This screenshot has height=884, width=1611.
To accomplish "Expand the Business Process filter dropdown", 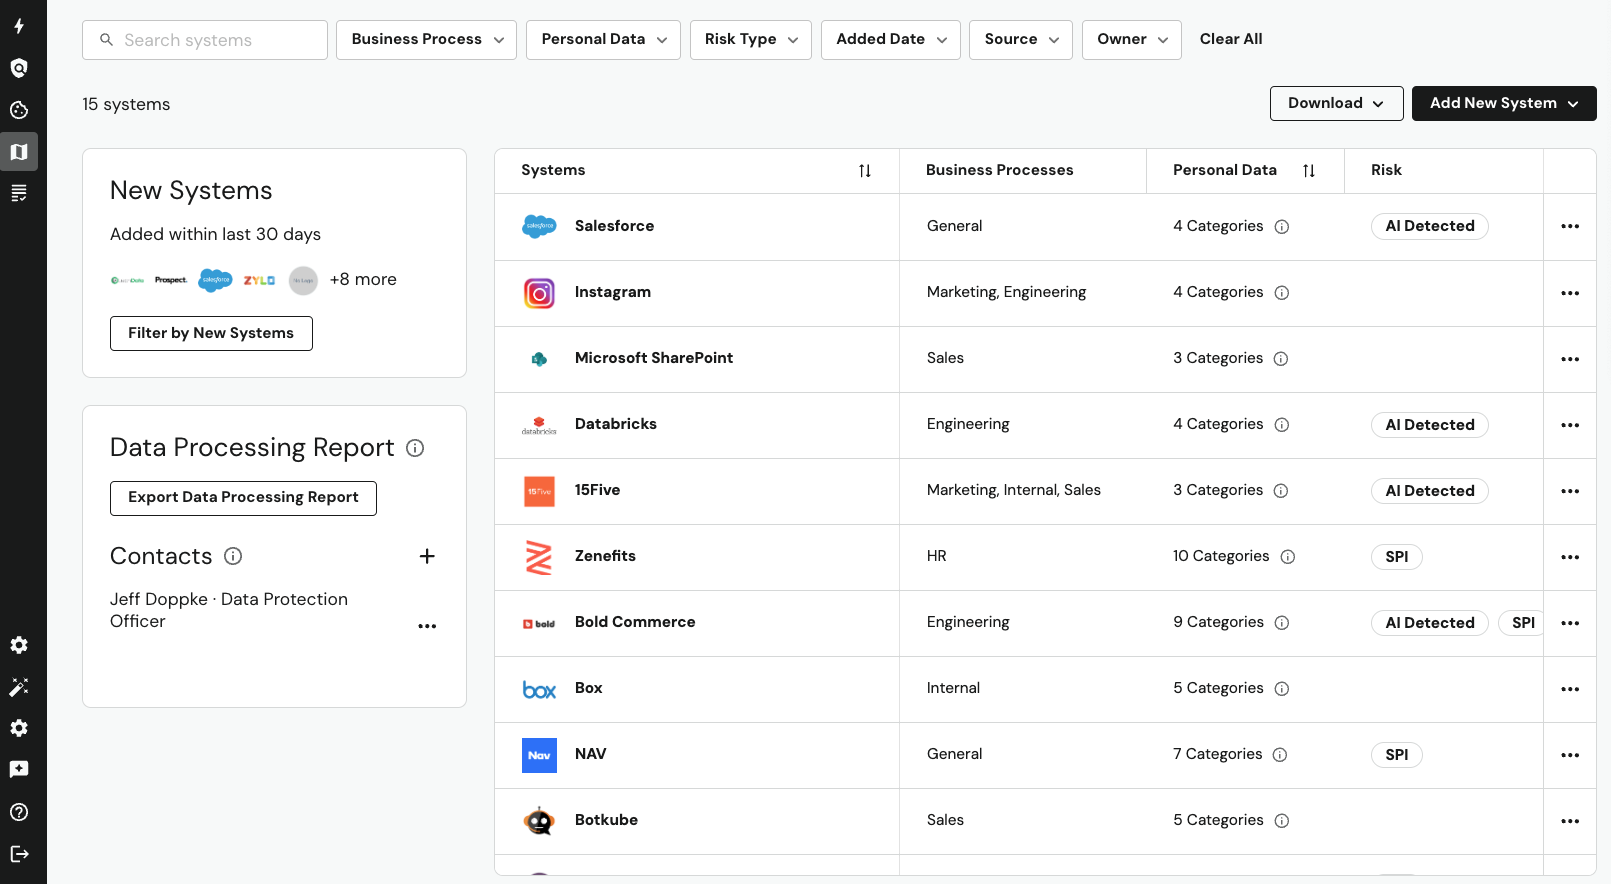I will [426, 40].
